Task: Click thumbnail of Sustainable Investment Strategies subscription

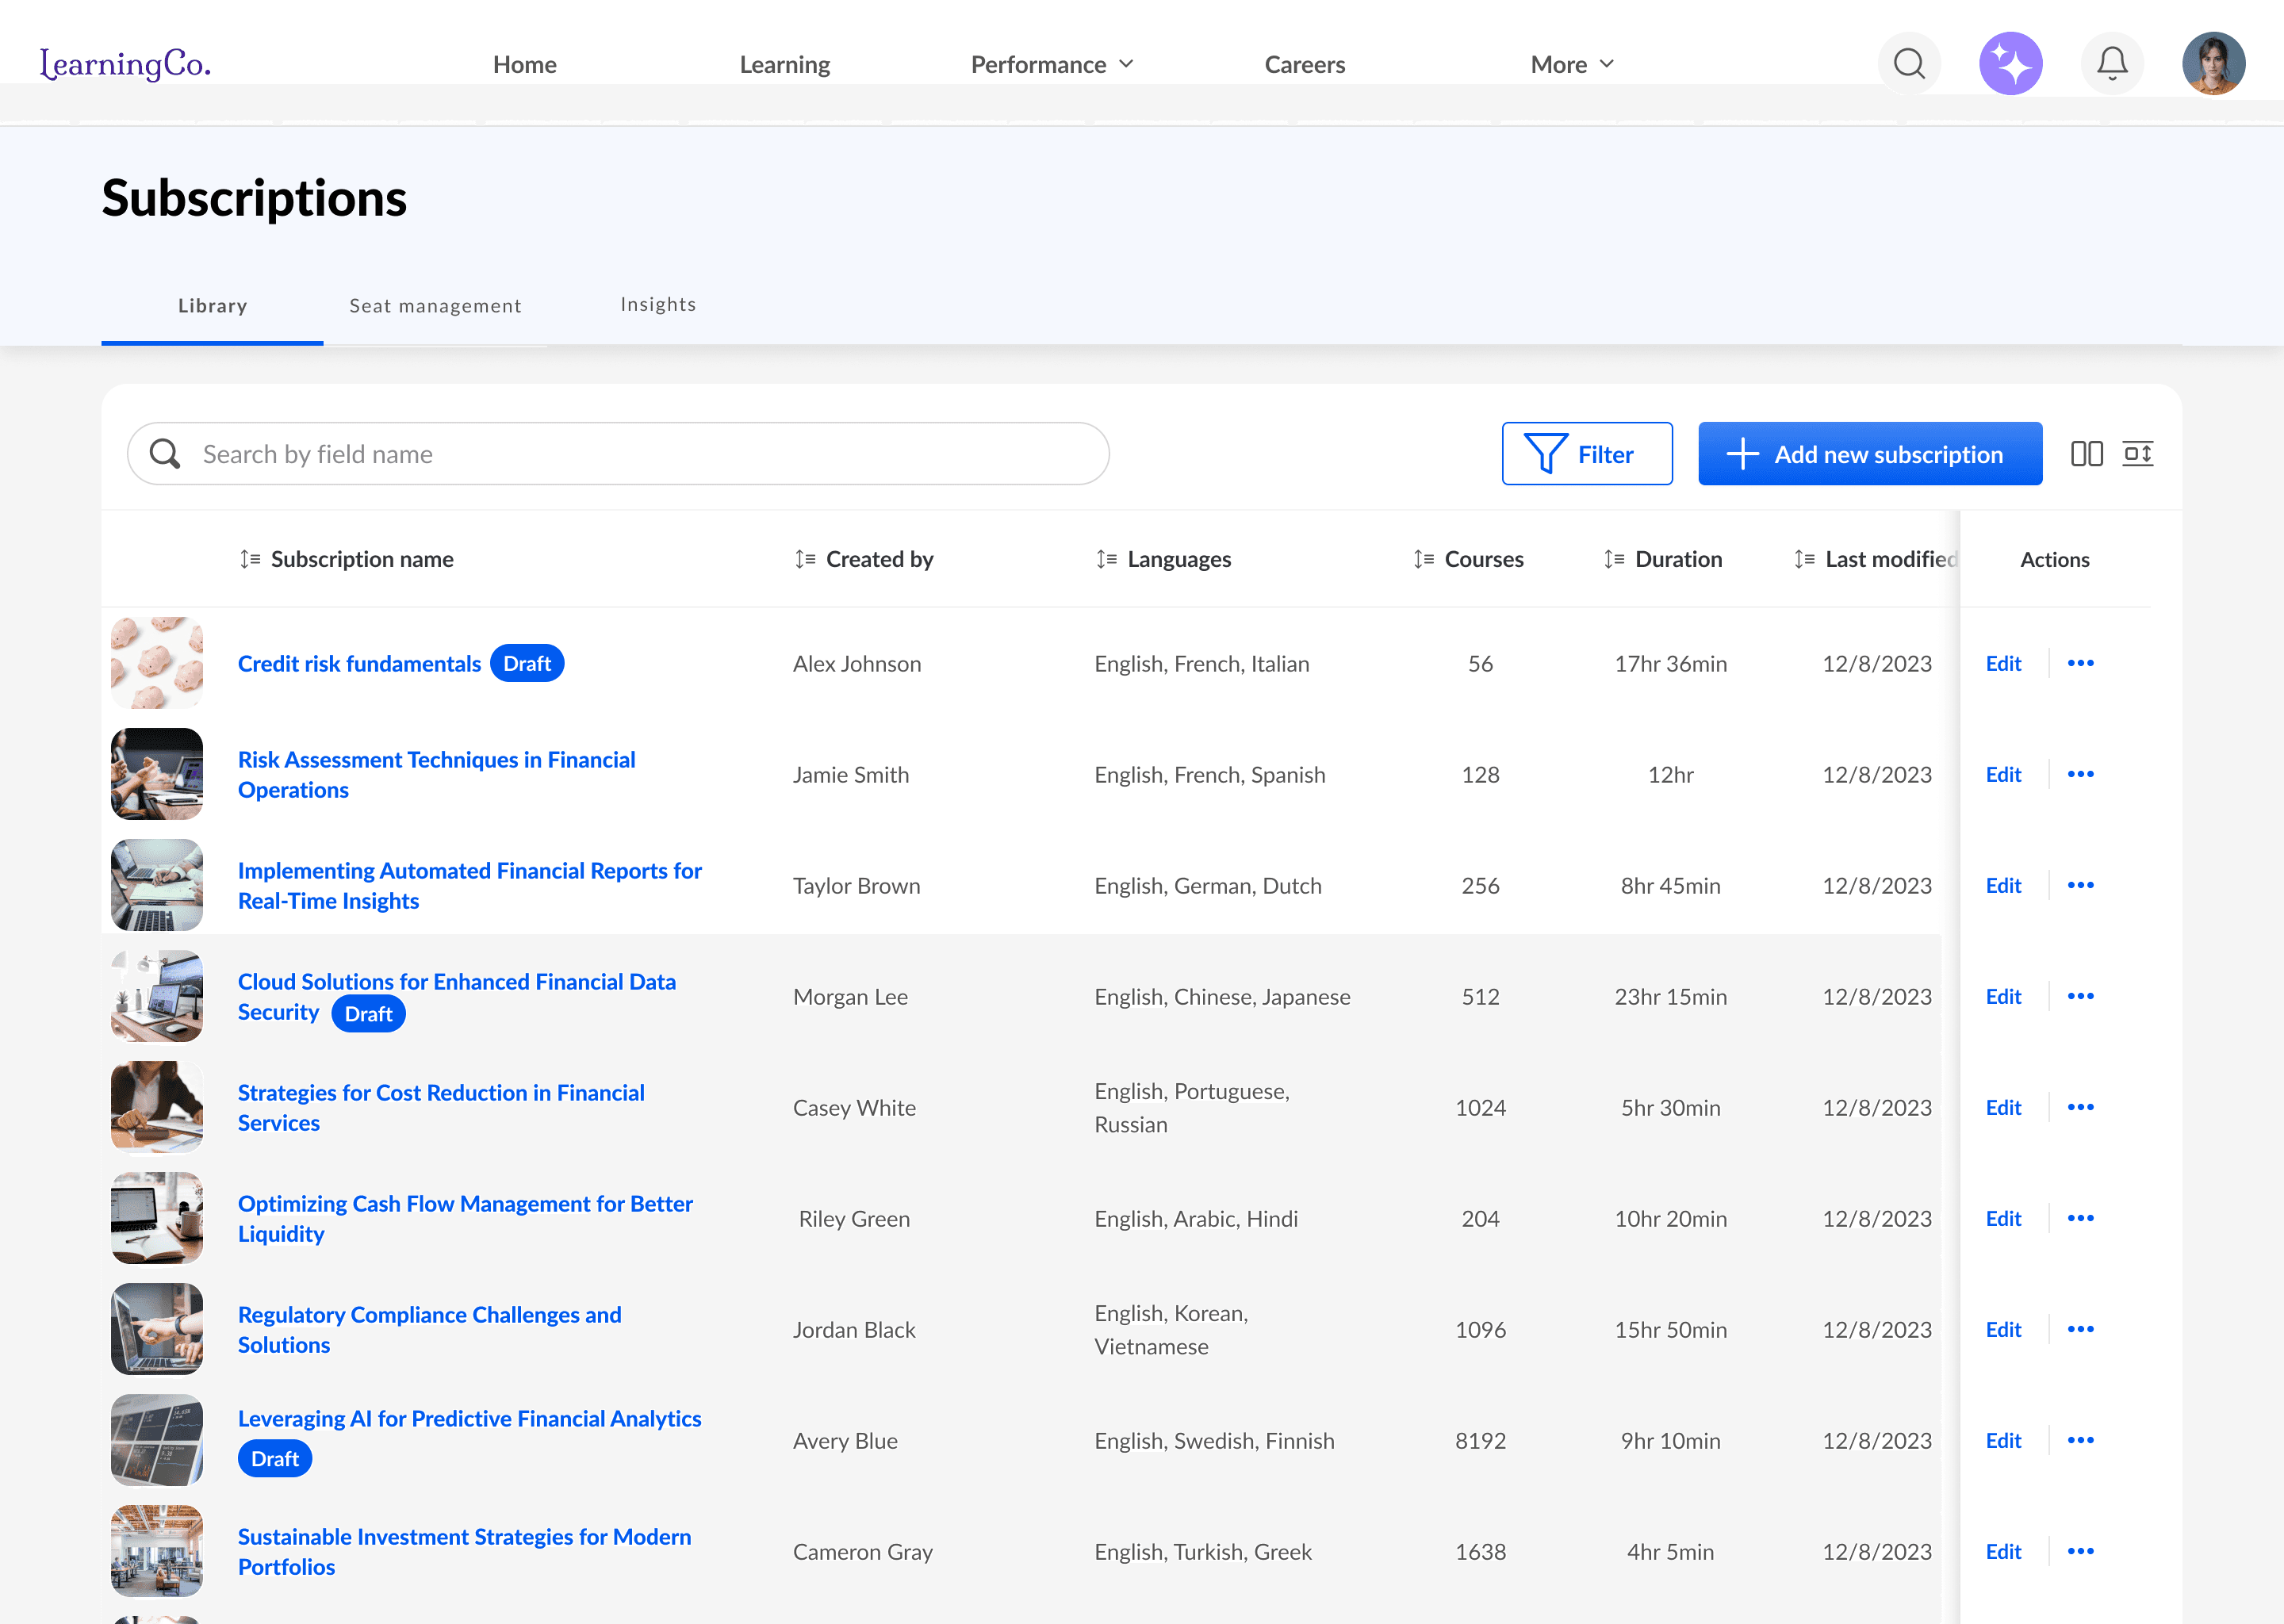Action: 157,1551
